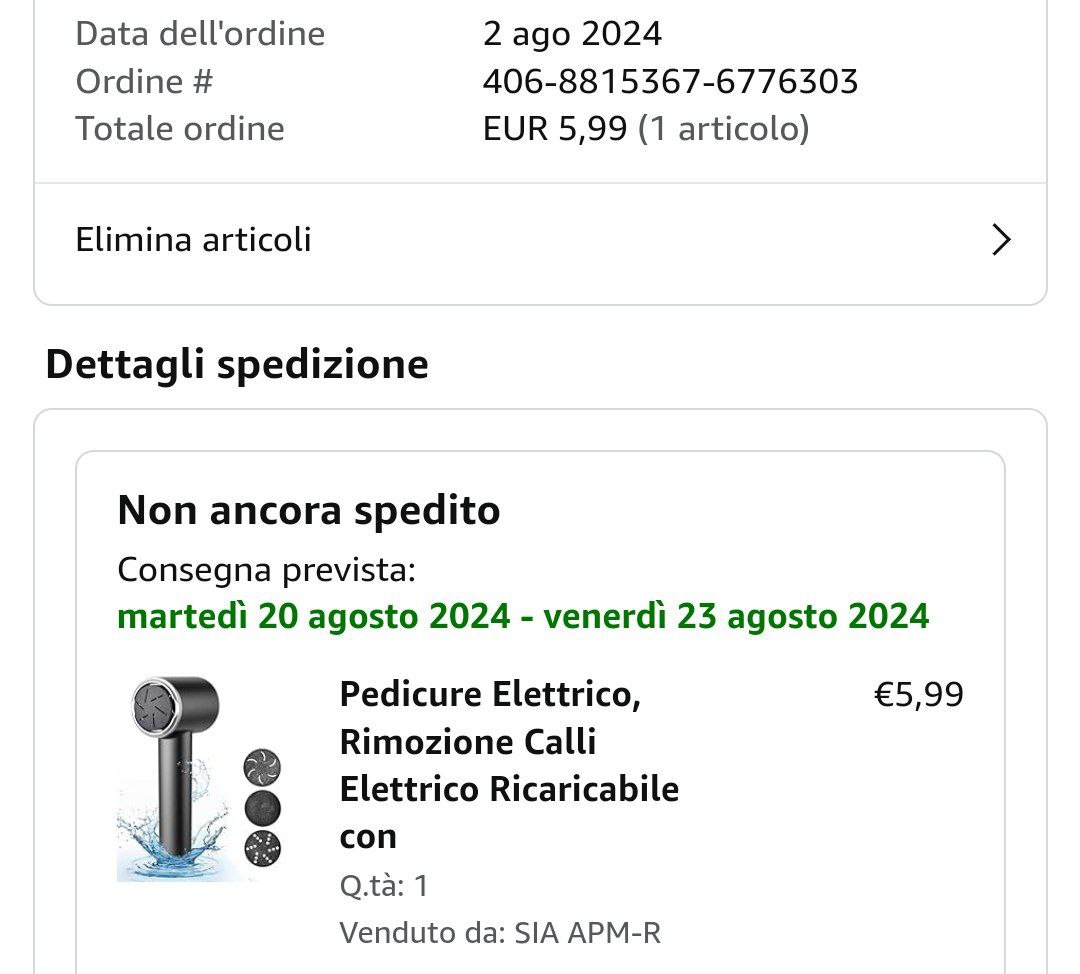Click the green estimated delivery date range
Viewport: 1080px width, 974px height.
coord(523,616)
